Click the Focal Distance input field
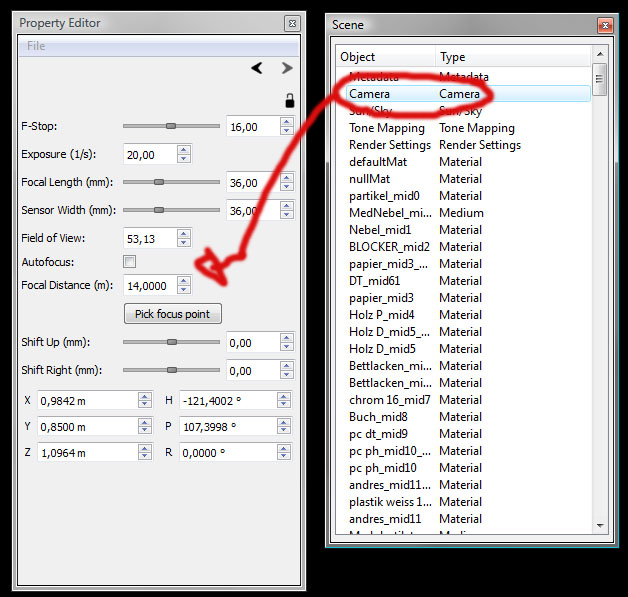The width and height of the screenshot is (628, 597). (x=149, y=285)
